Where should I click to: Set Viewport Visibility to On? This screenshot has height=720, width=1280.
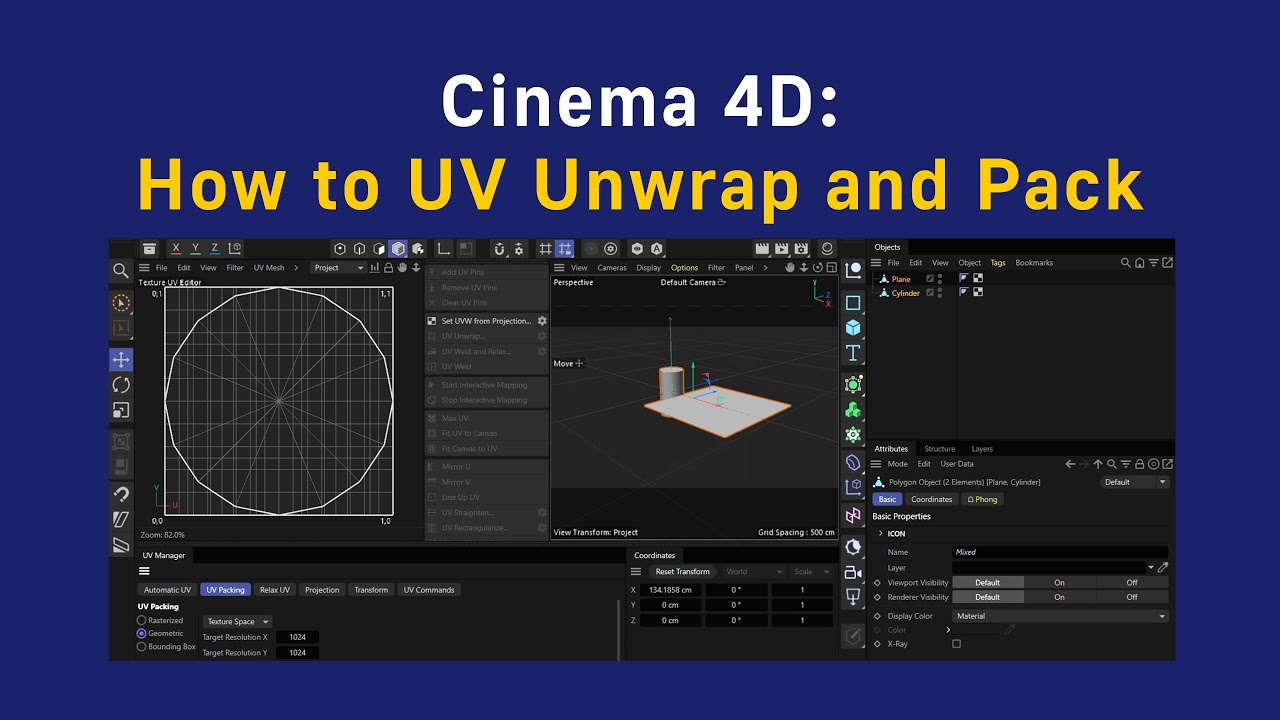1059,582
